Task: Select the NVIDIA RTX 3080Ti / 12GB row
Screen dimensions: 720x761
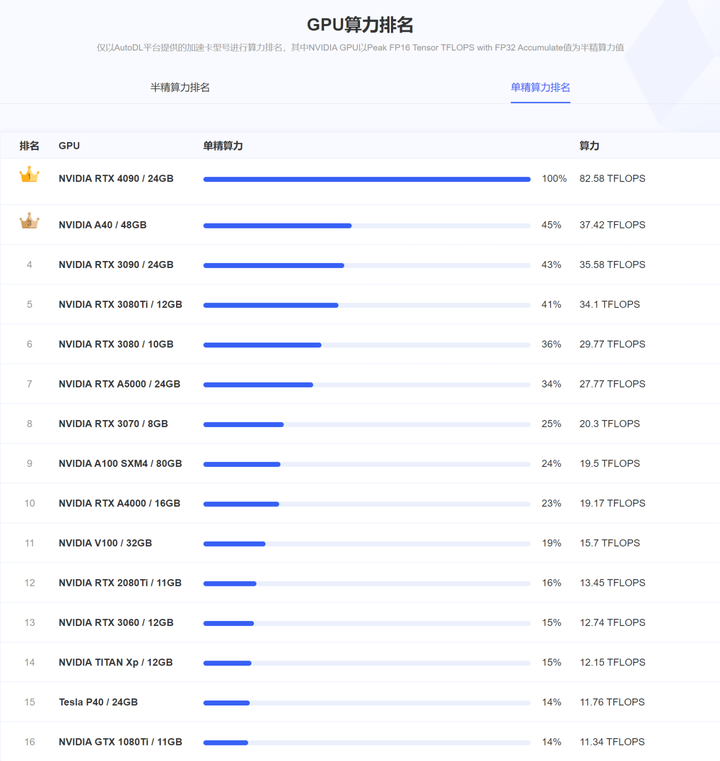Action: (x=119, y=305)
